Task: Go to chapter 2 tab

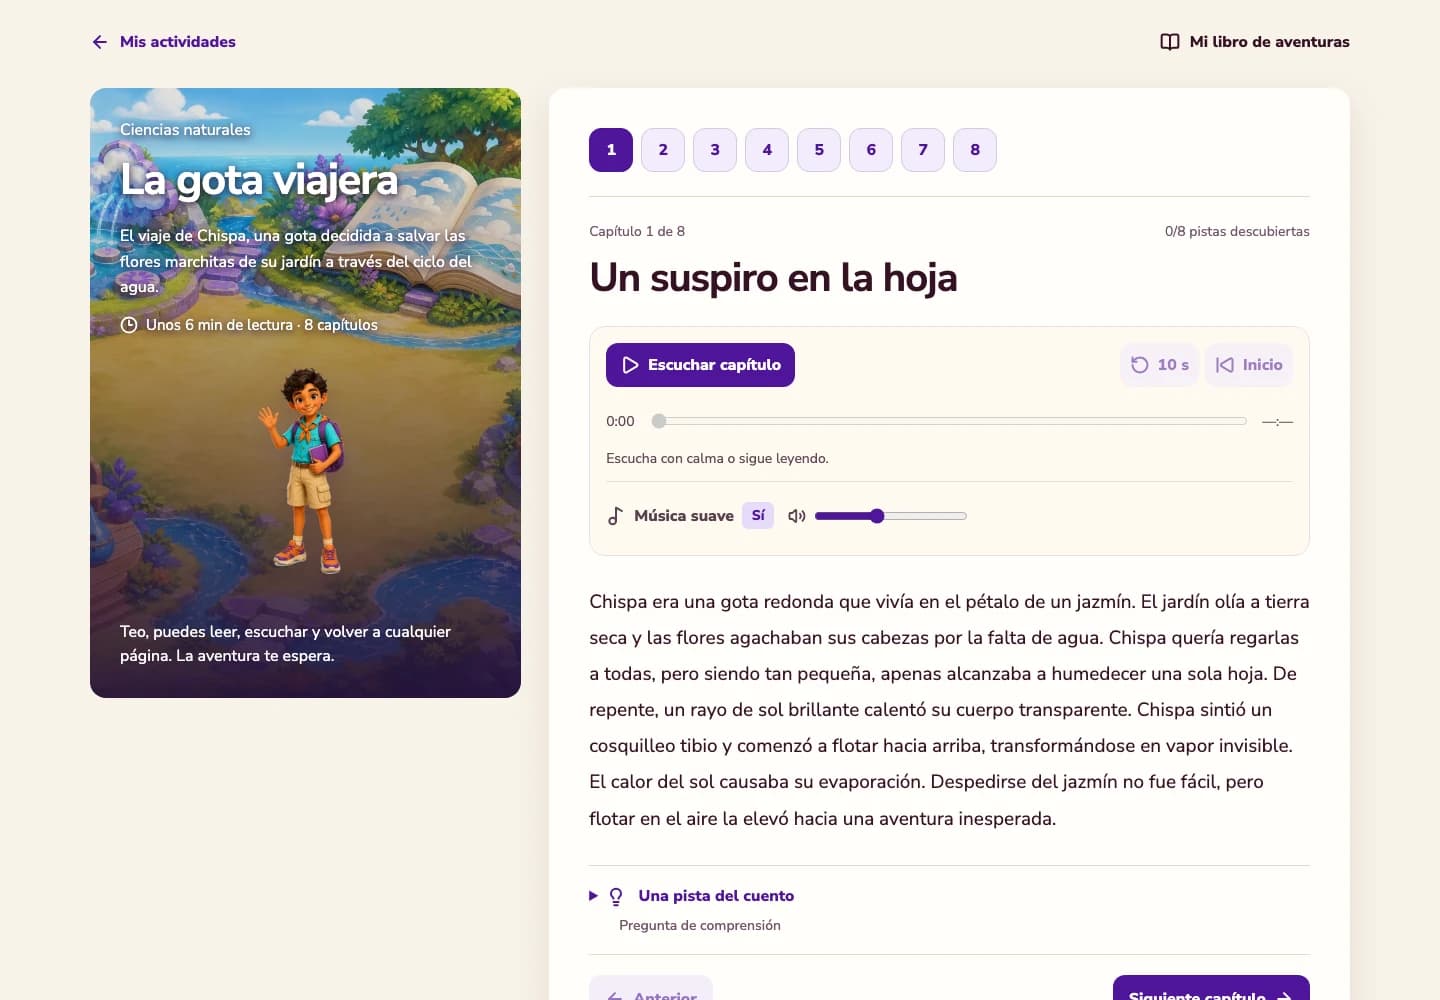Action: tap(663, 150)
